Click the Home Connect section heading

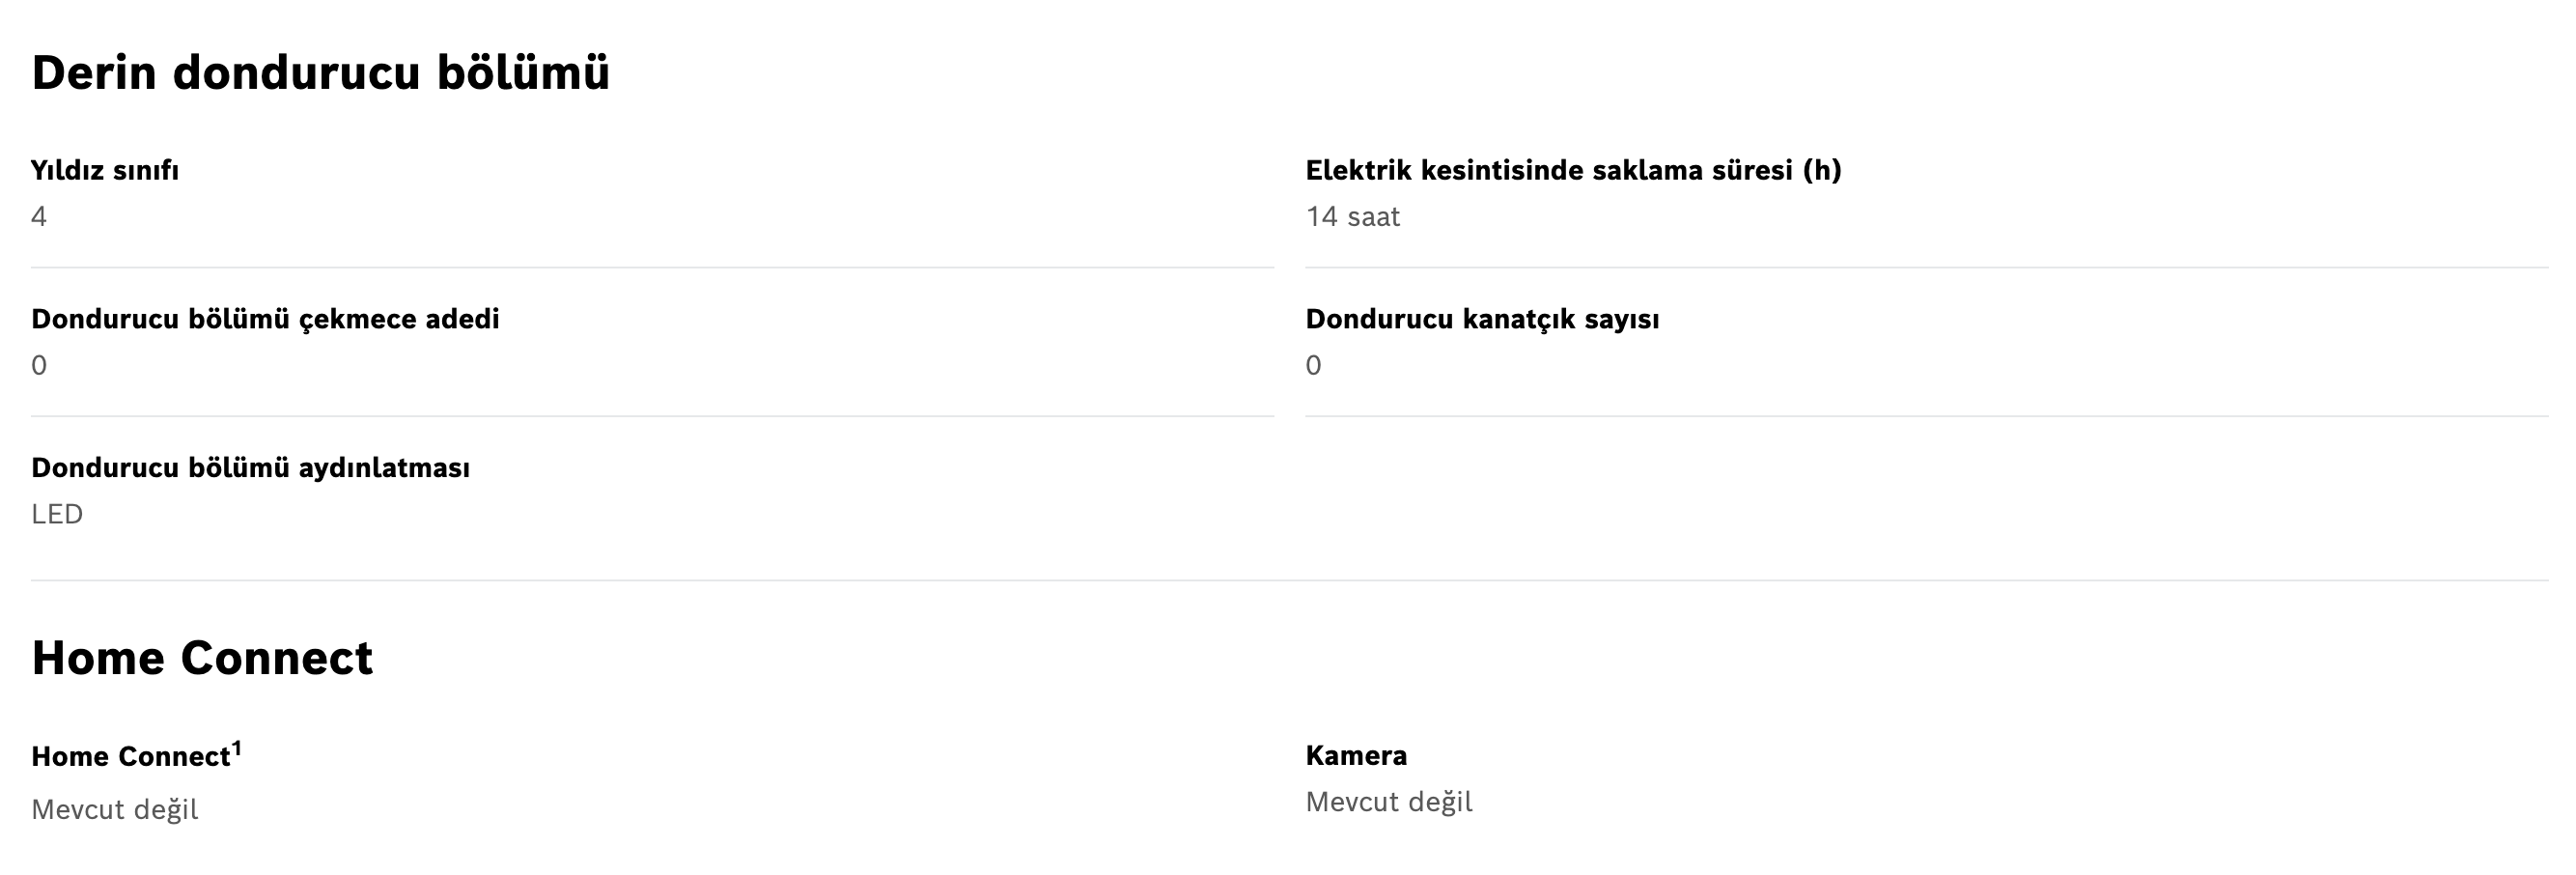point(202,658)
